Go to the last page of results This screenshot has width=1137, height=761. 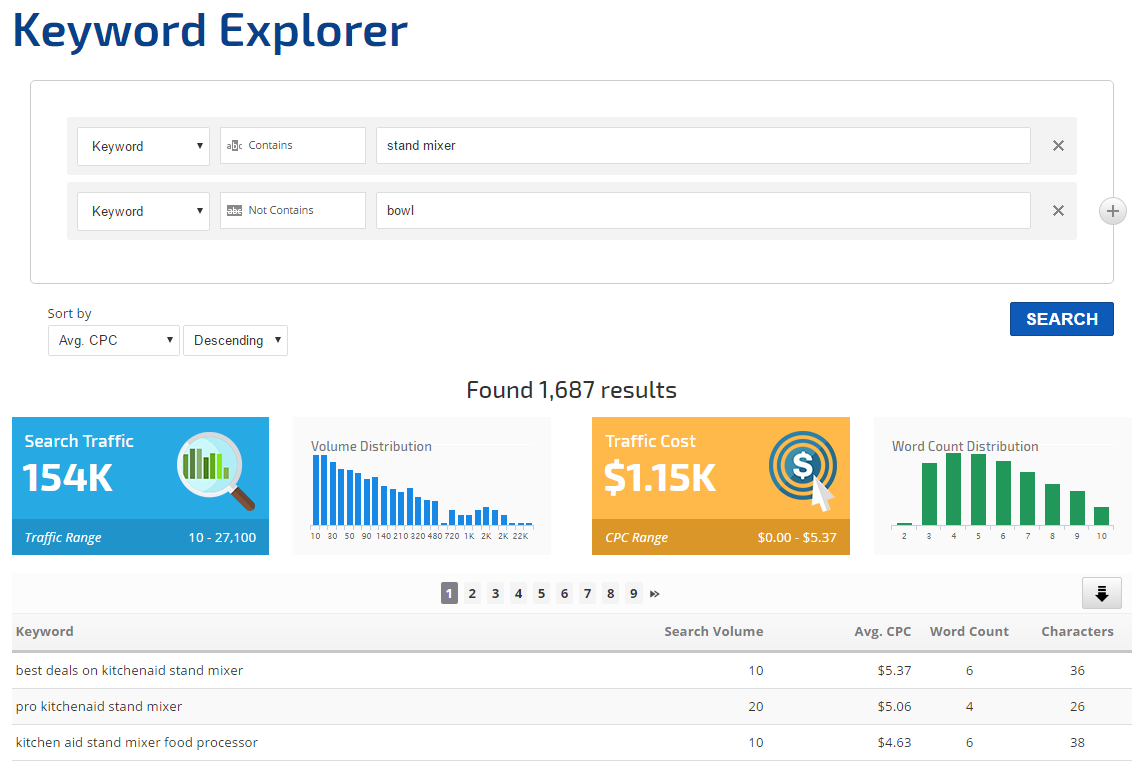tap(655, 594)
